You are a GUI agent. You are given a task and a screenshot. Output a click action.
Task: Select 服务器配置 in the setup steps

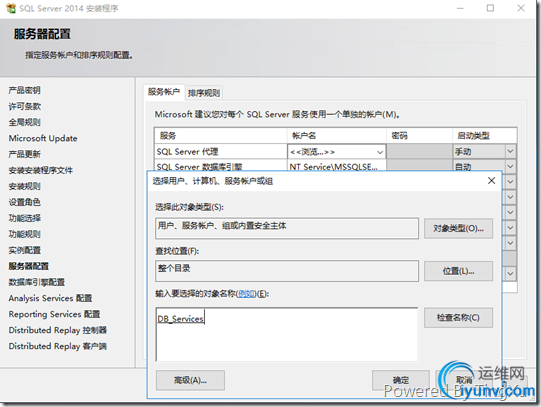[29, 266]
